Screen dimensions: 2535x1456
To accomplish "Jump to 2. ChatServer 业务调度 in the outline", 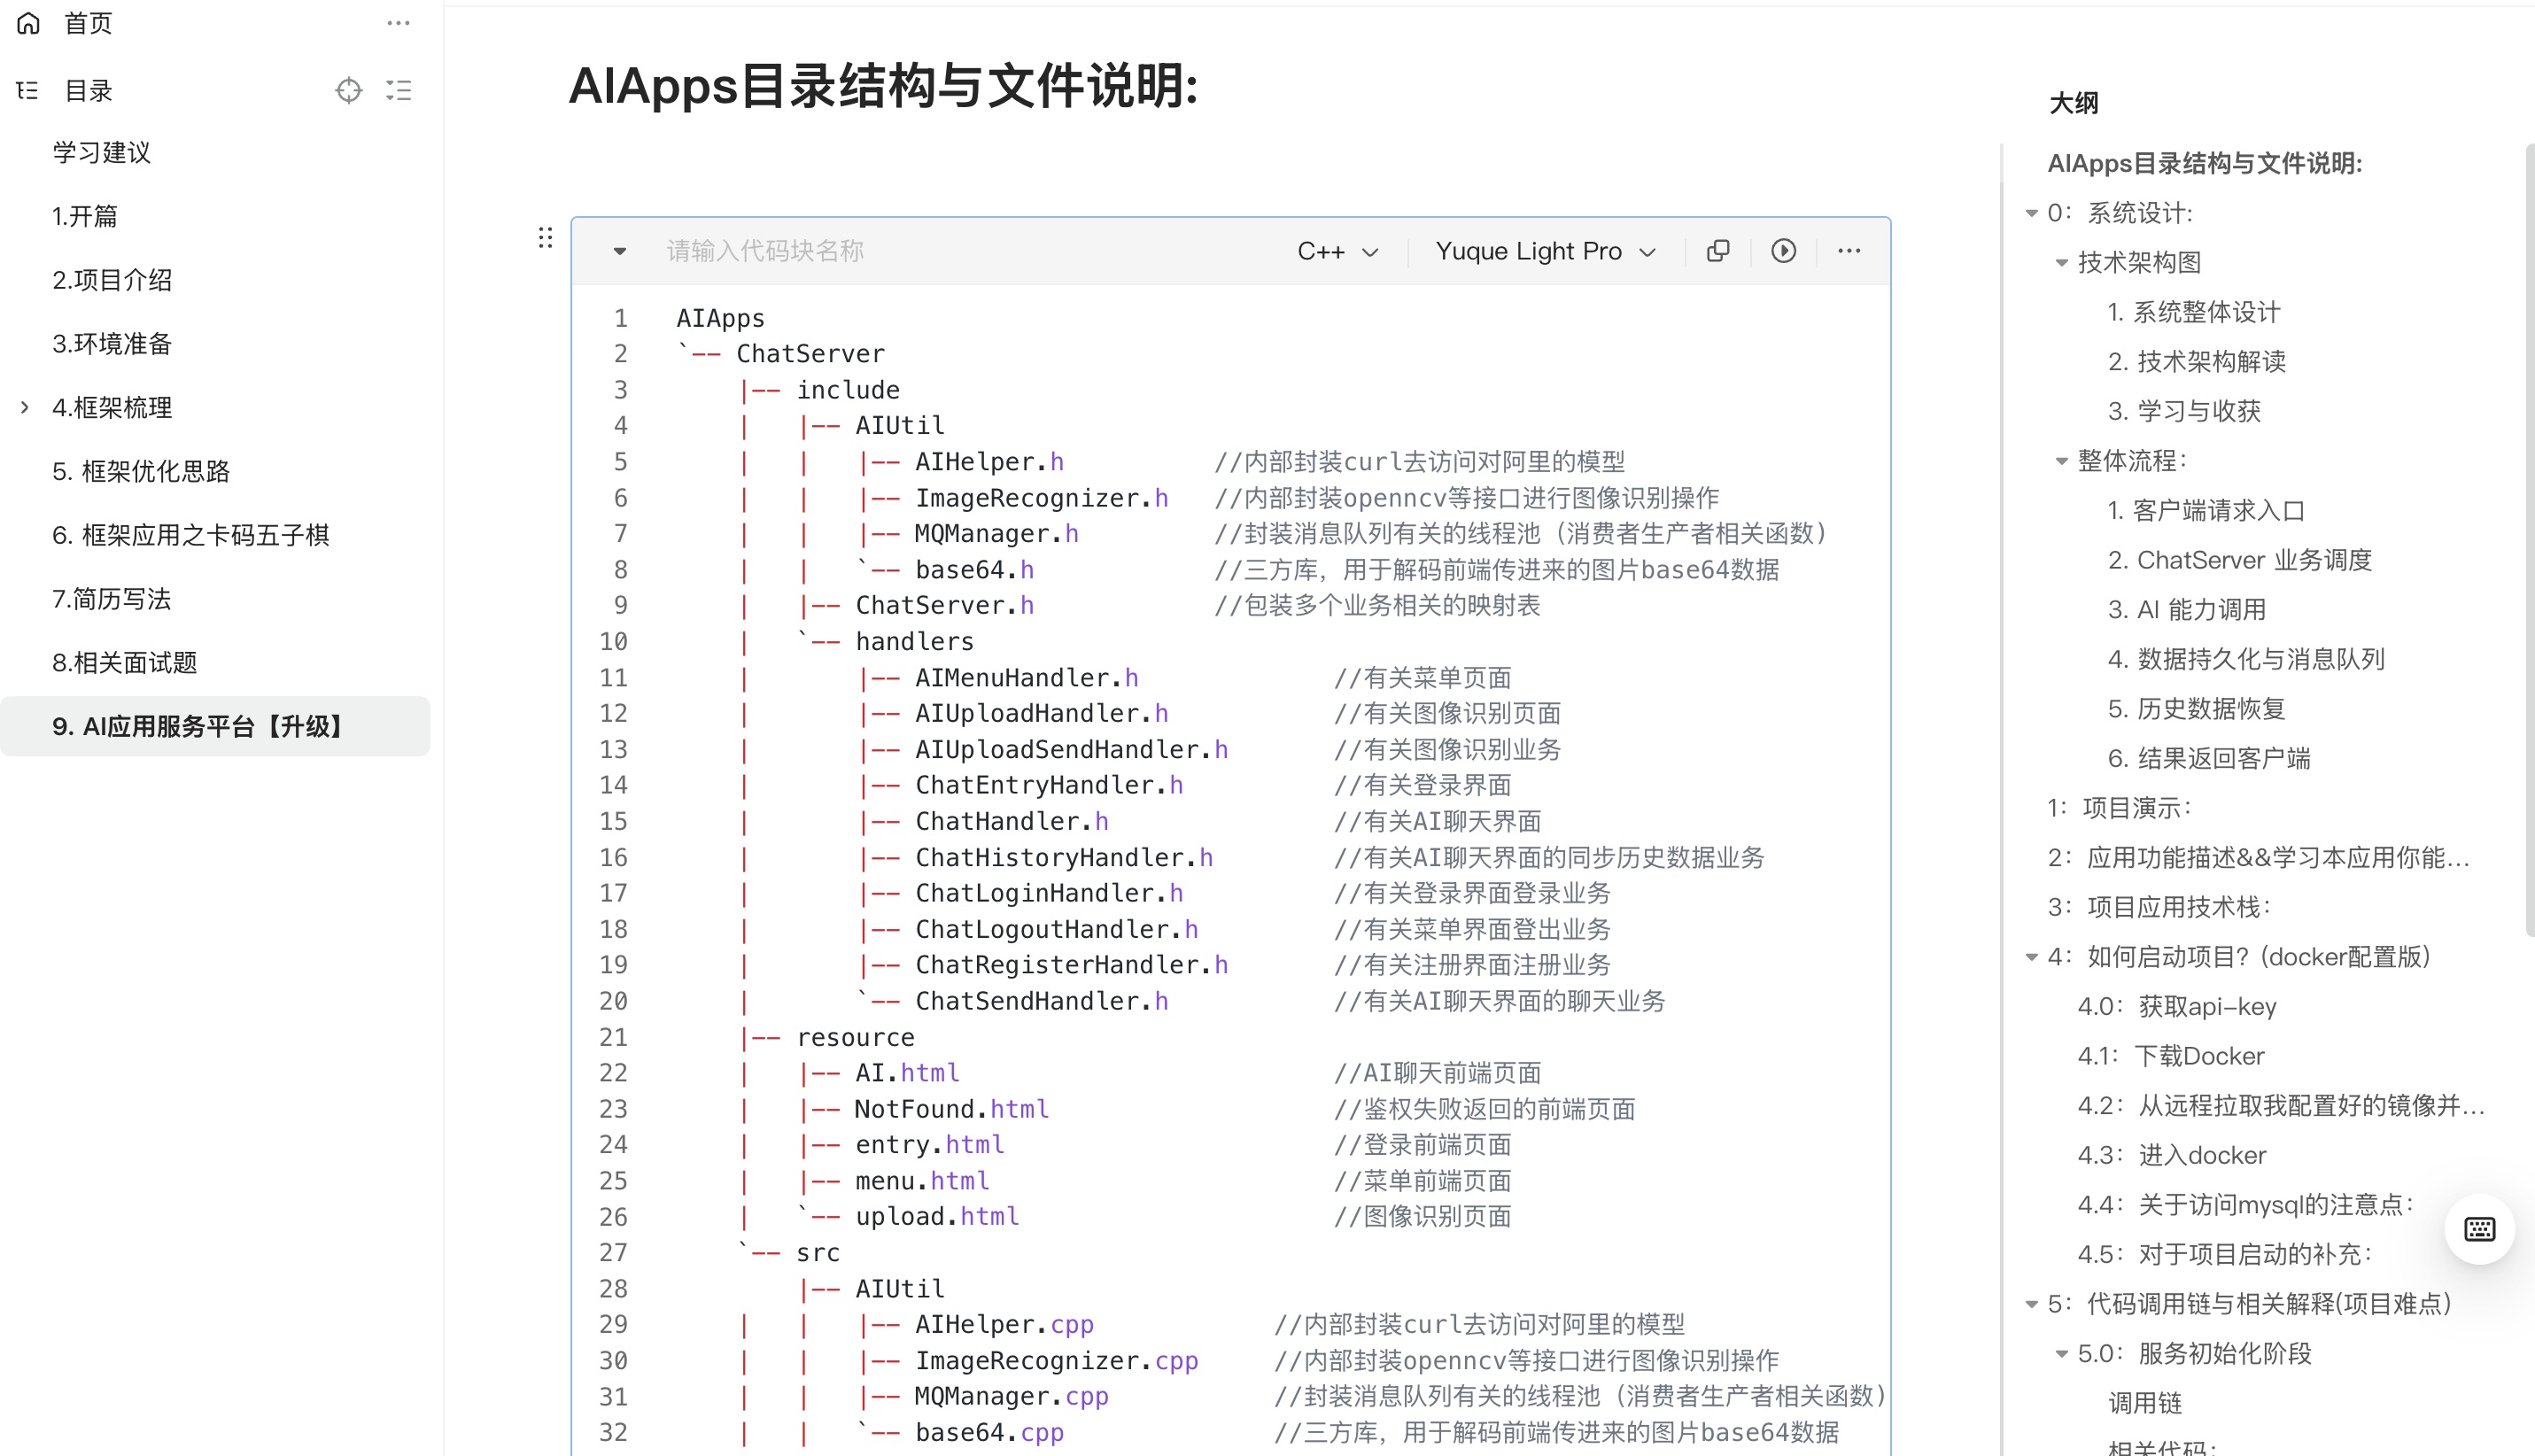I will pos(2239,560).
